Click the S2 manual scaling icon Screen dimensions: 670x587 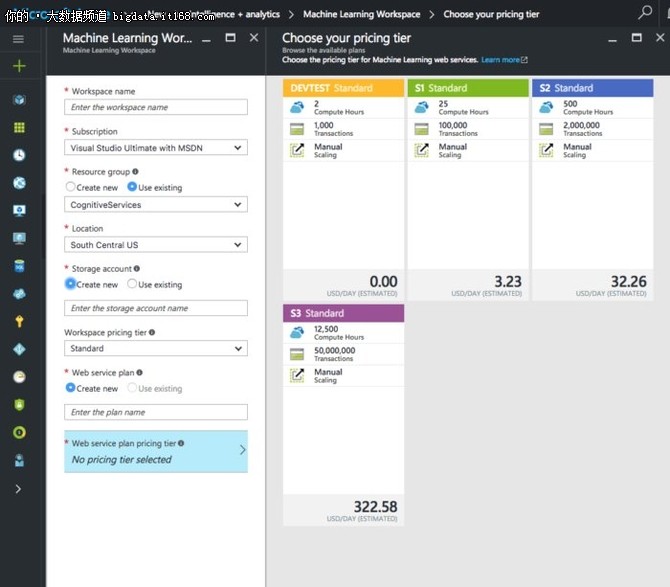point(546,150)
